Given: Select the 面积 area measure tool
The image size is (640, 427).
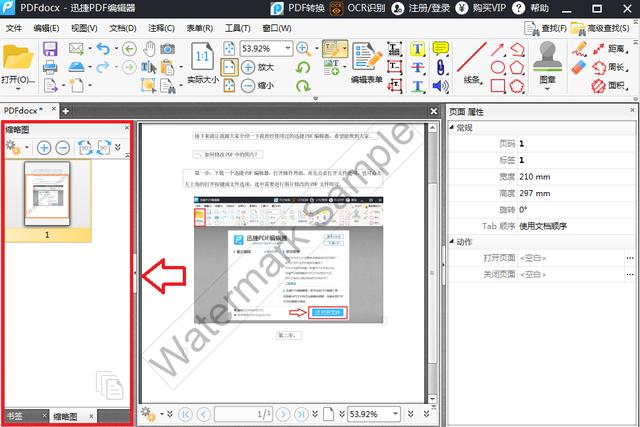Looking at the screenshot, I should point(610,86).
